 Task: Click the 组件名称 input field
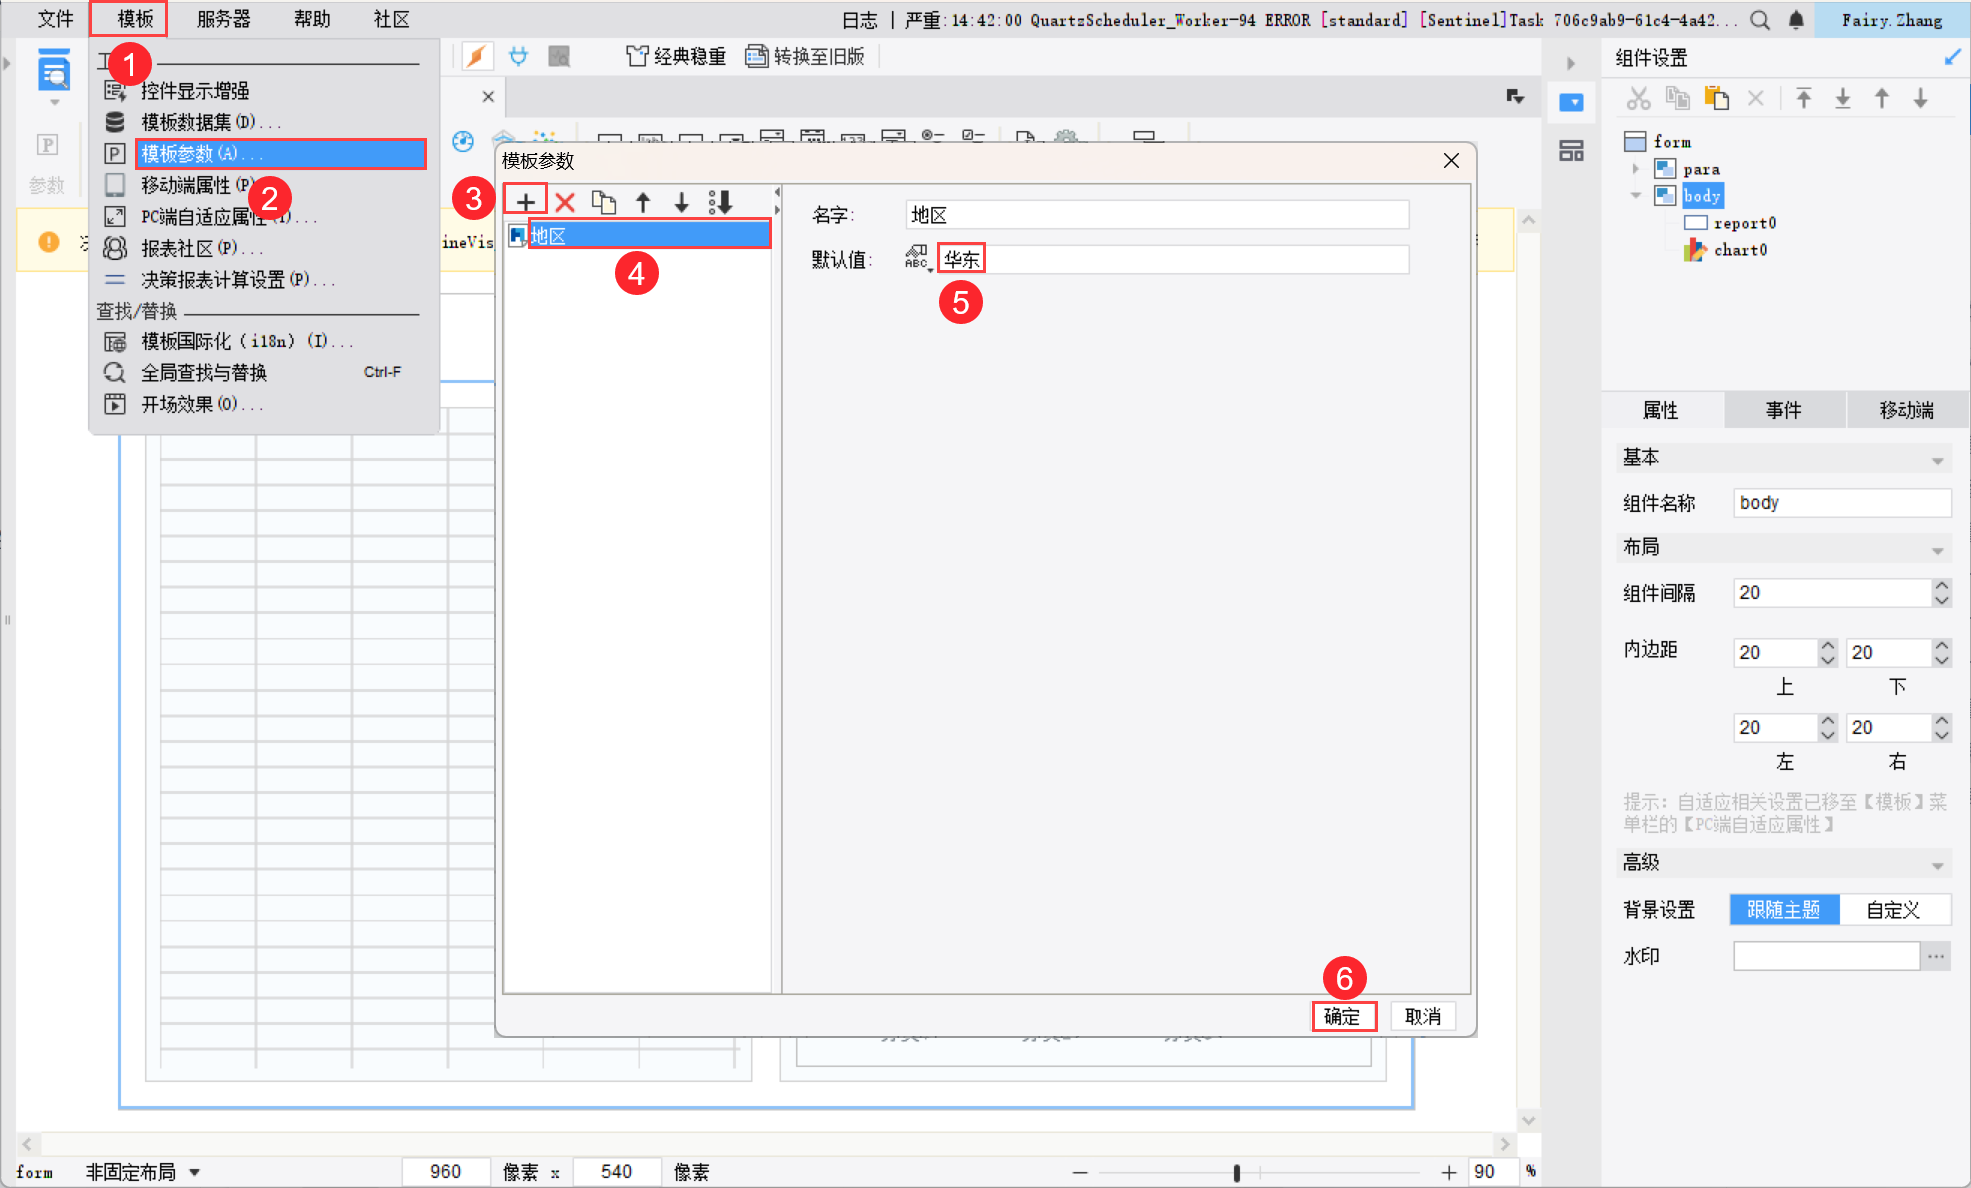pos(1841,503)
